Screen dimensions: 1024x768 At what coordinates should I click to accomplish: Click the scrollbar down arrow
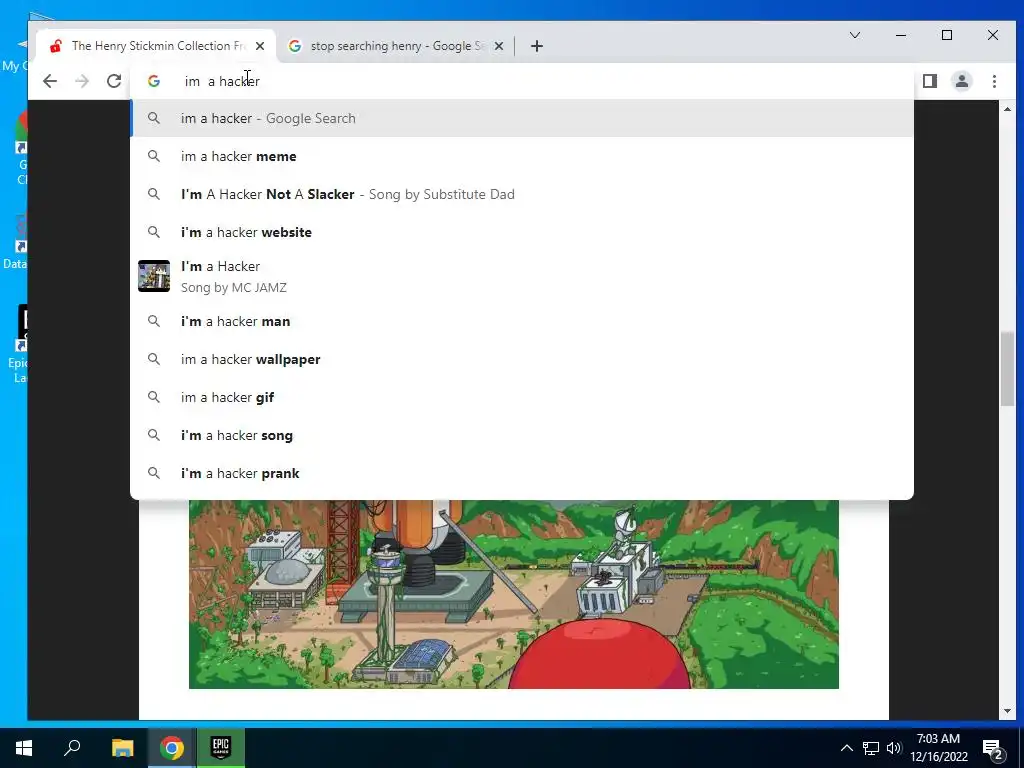1007,711
